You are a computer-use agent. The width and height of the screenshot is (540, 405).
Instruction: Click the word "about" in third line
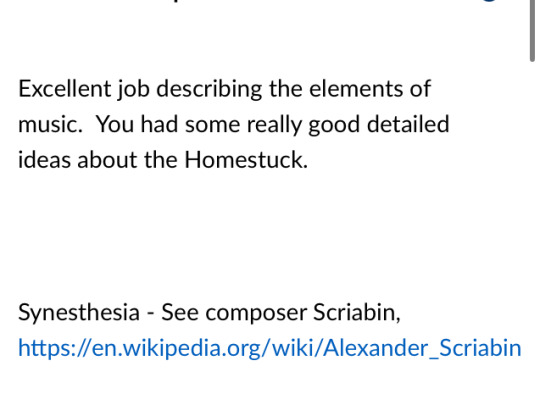(x=107, y=160)
